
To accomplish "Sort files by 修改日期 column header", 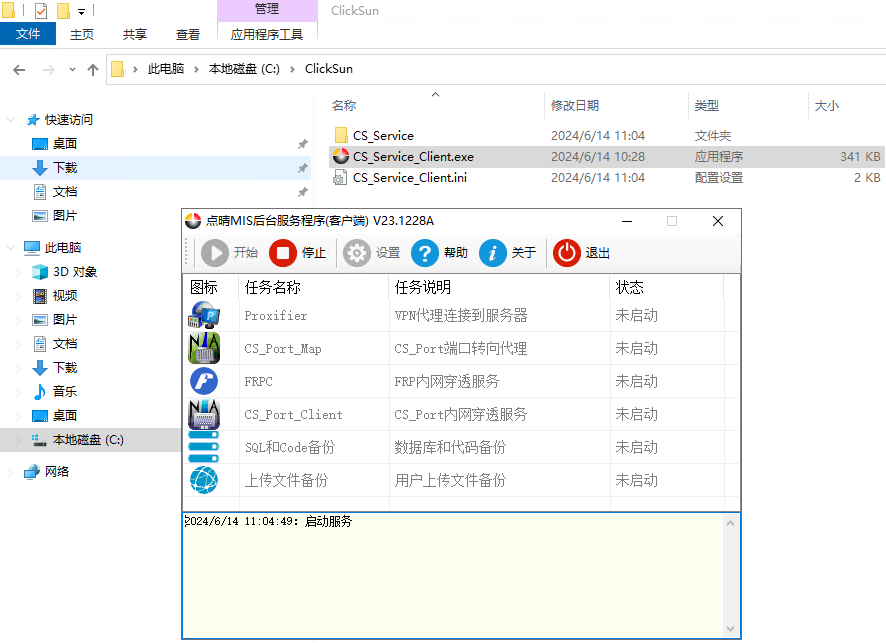I will pyautogui.click(x=575, y=105).
